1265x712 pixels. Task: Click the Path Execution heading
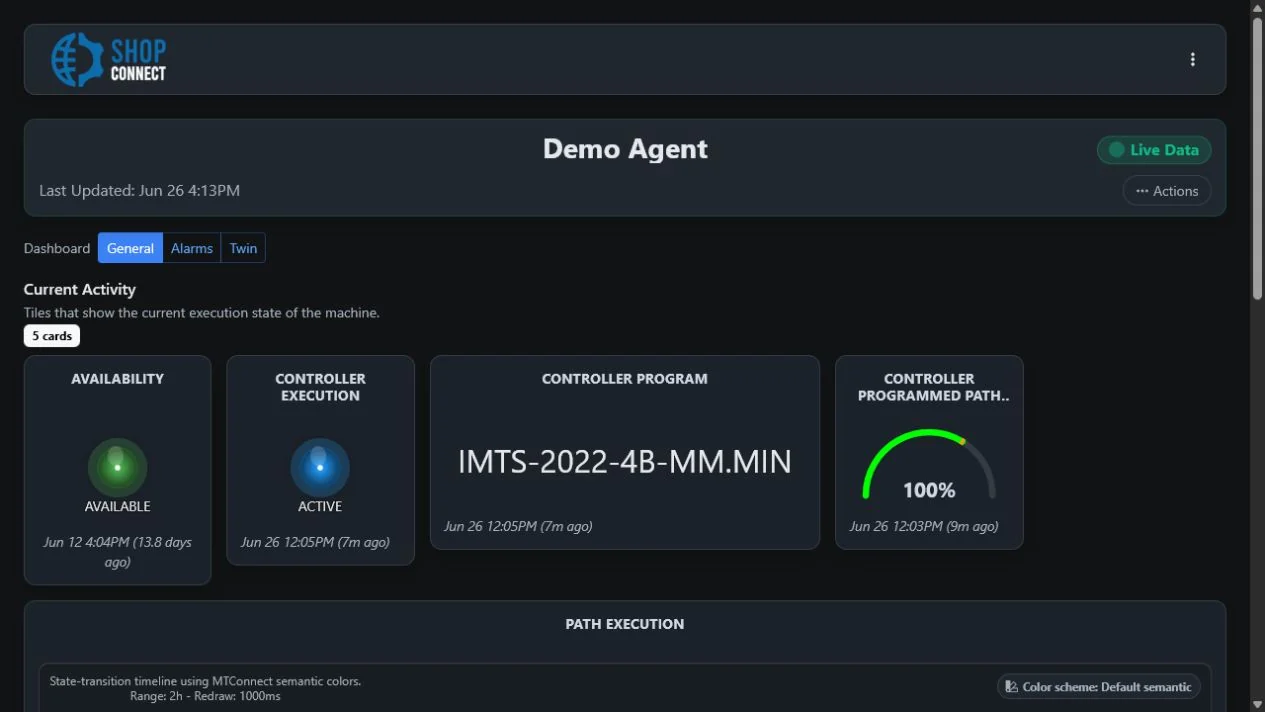pos(625,624)
